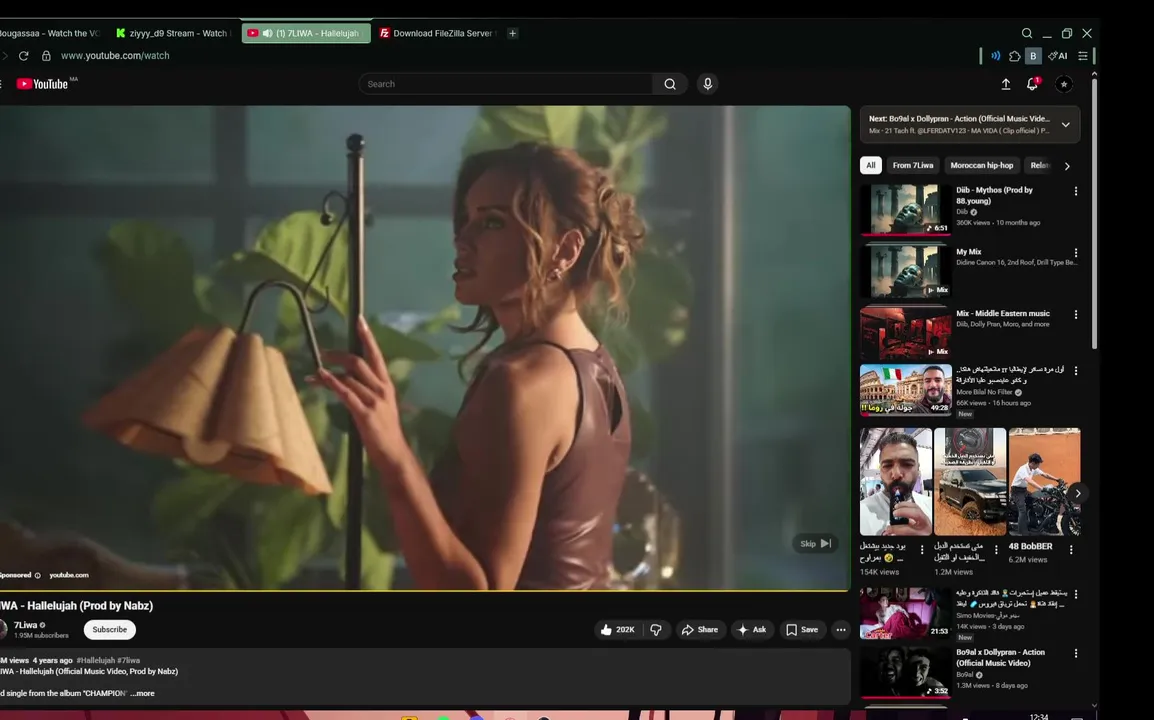This screenshot has height=720, width=1154.
Task: Select the partially visible Related chip
Action: pyautogui.click(x=1039, y=166)
